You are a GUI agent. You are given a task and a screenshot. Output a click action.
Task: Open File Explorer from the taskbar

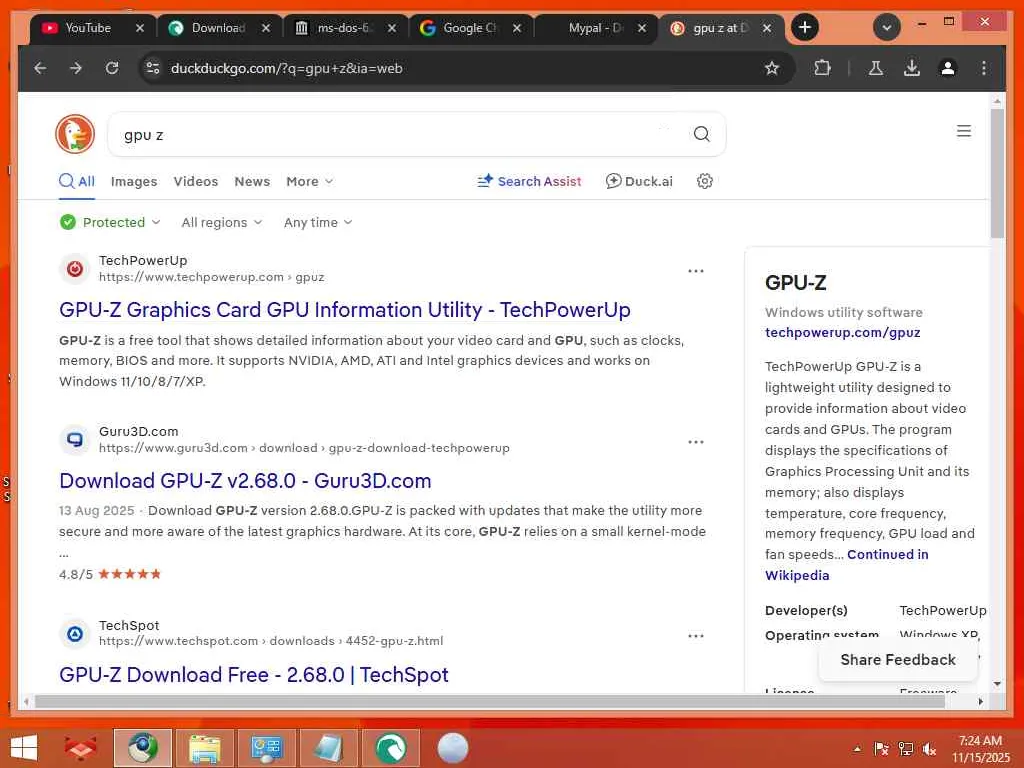tap(204, 748)
